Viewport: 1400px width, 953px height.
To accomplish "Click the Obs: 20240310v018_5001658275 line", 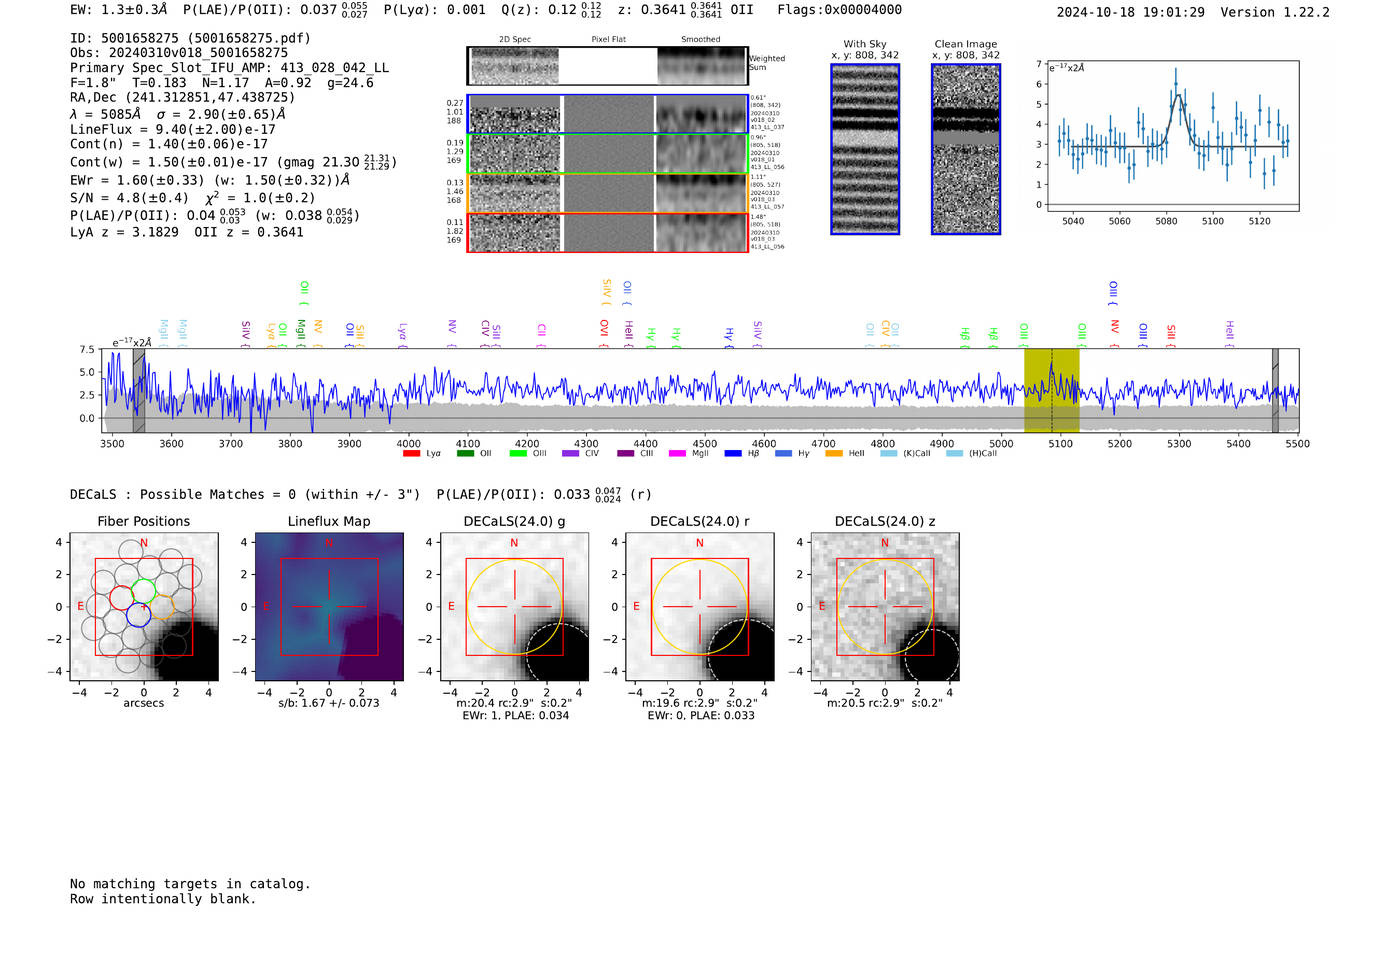I will coord(179,53).
